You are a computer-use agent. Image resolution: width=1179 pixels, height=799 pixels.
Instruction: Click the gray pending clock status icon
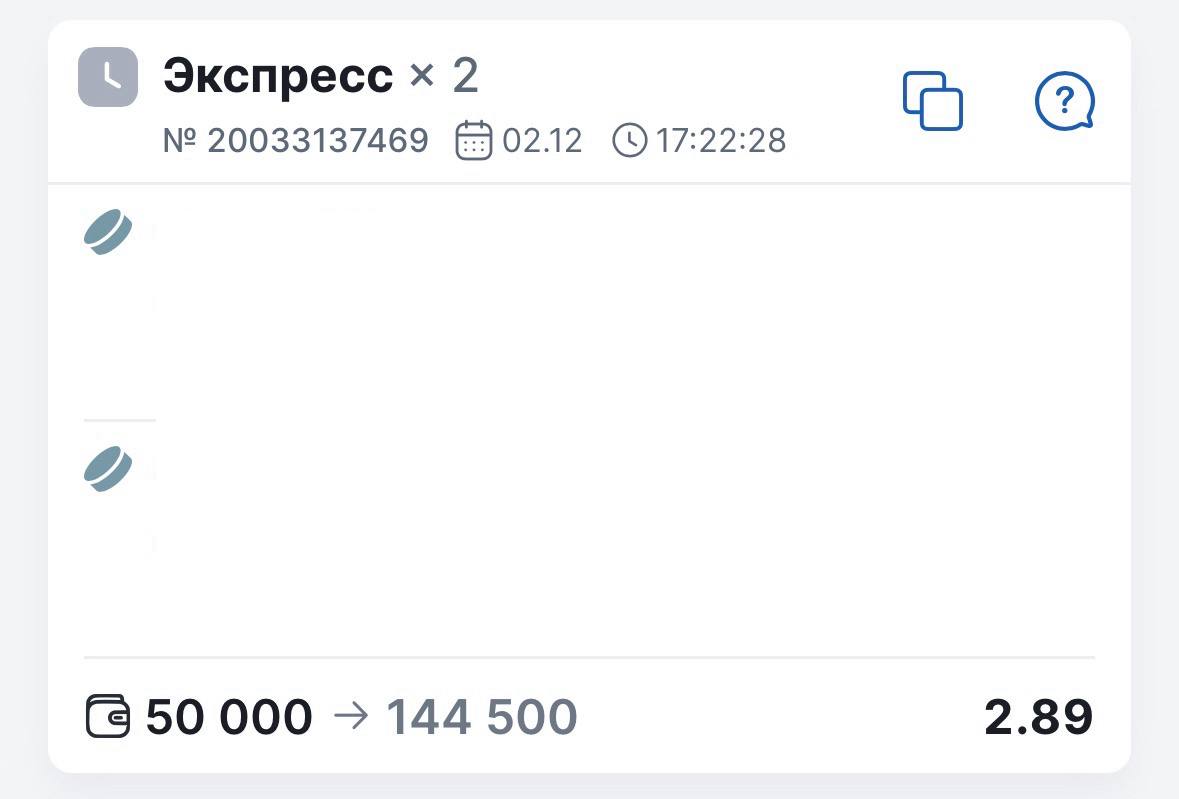(x=108, y=77)
